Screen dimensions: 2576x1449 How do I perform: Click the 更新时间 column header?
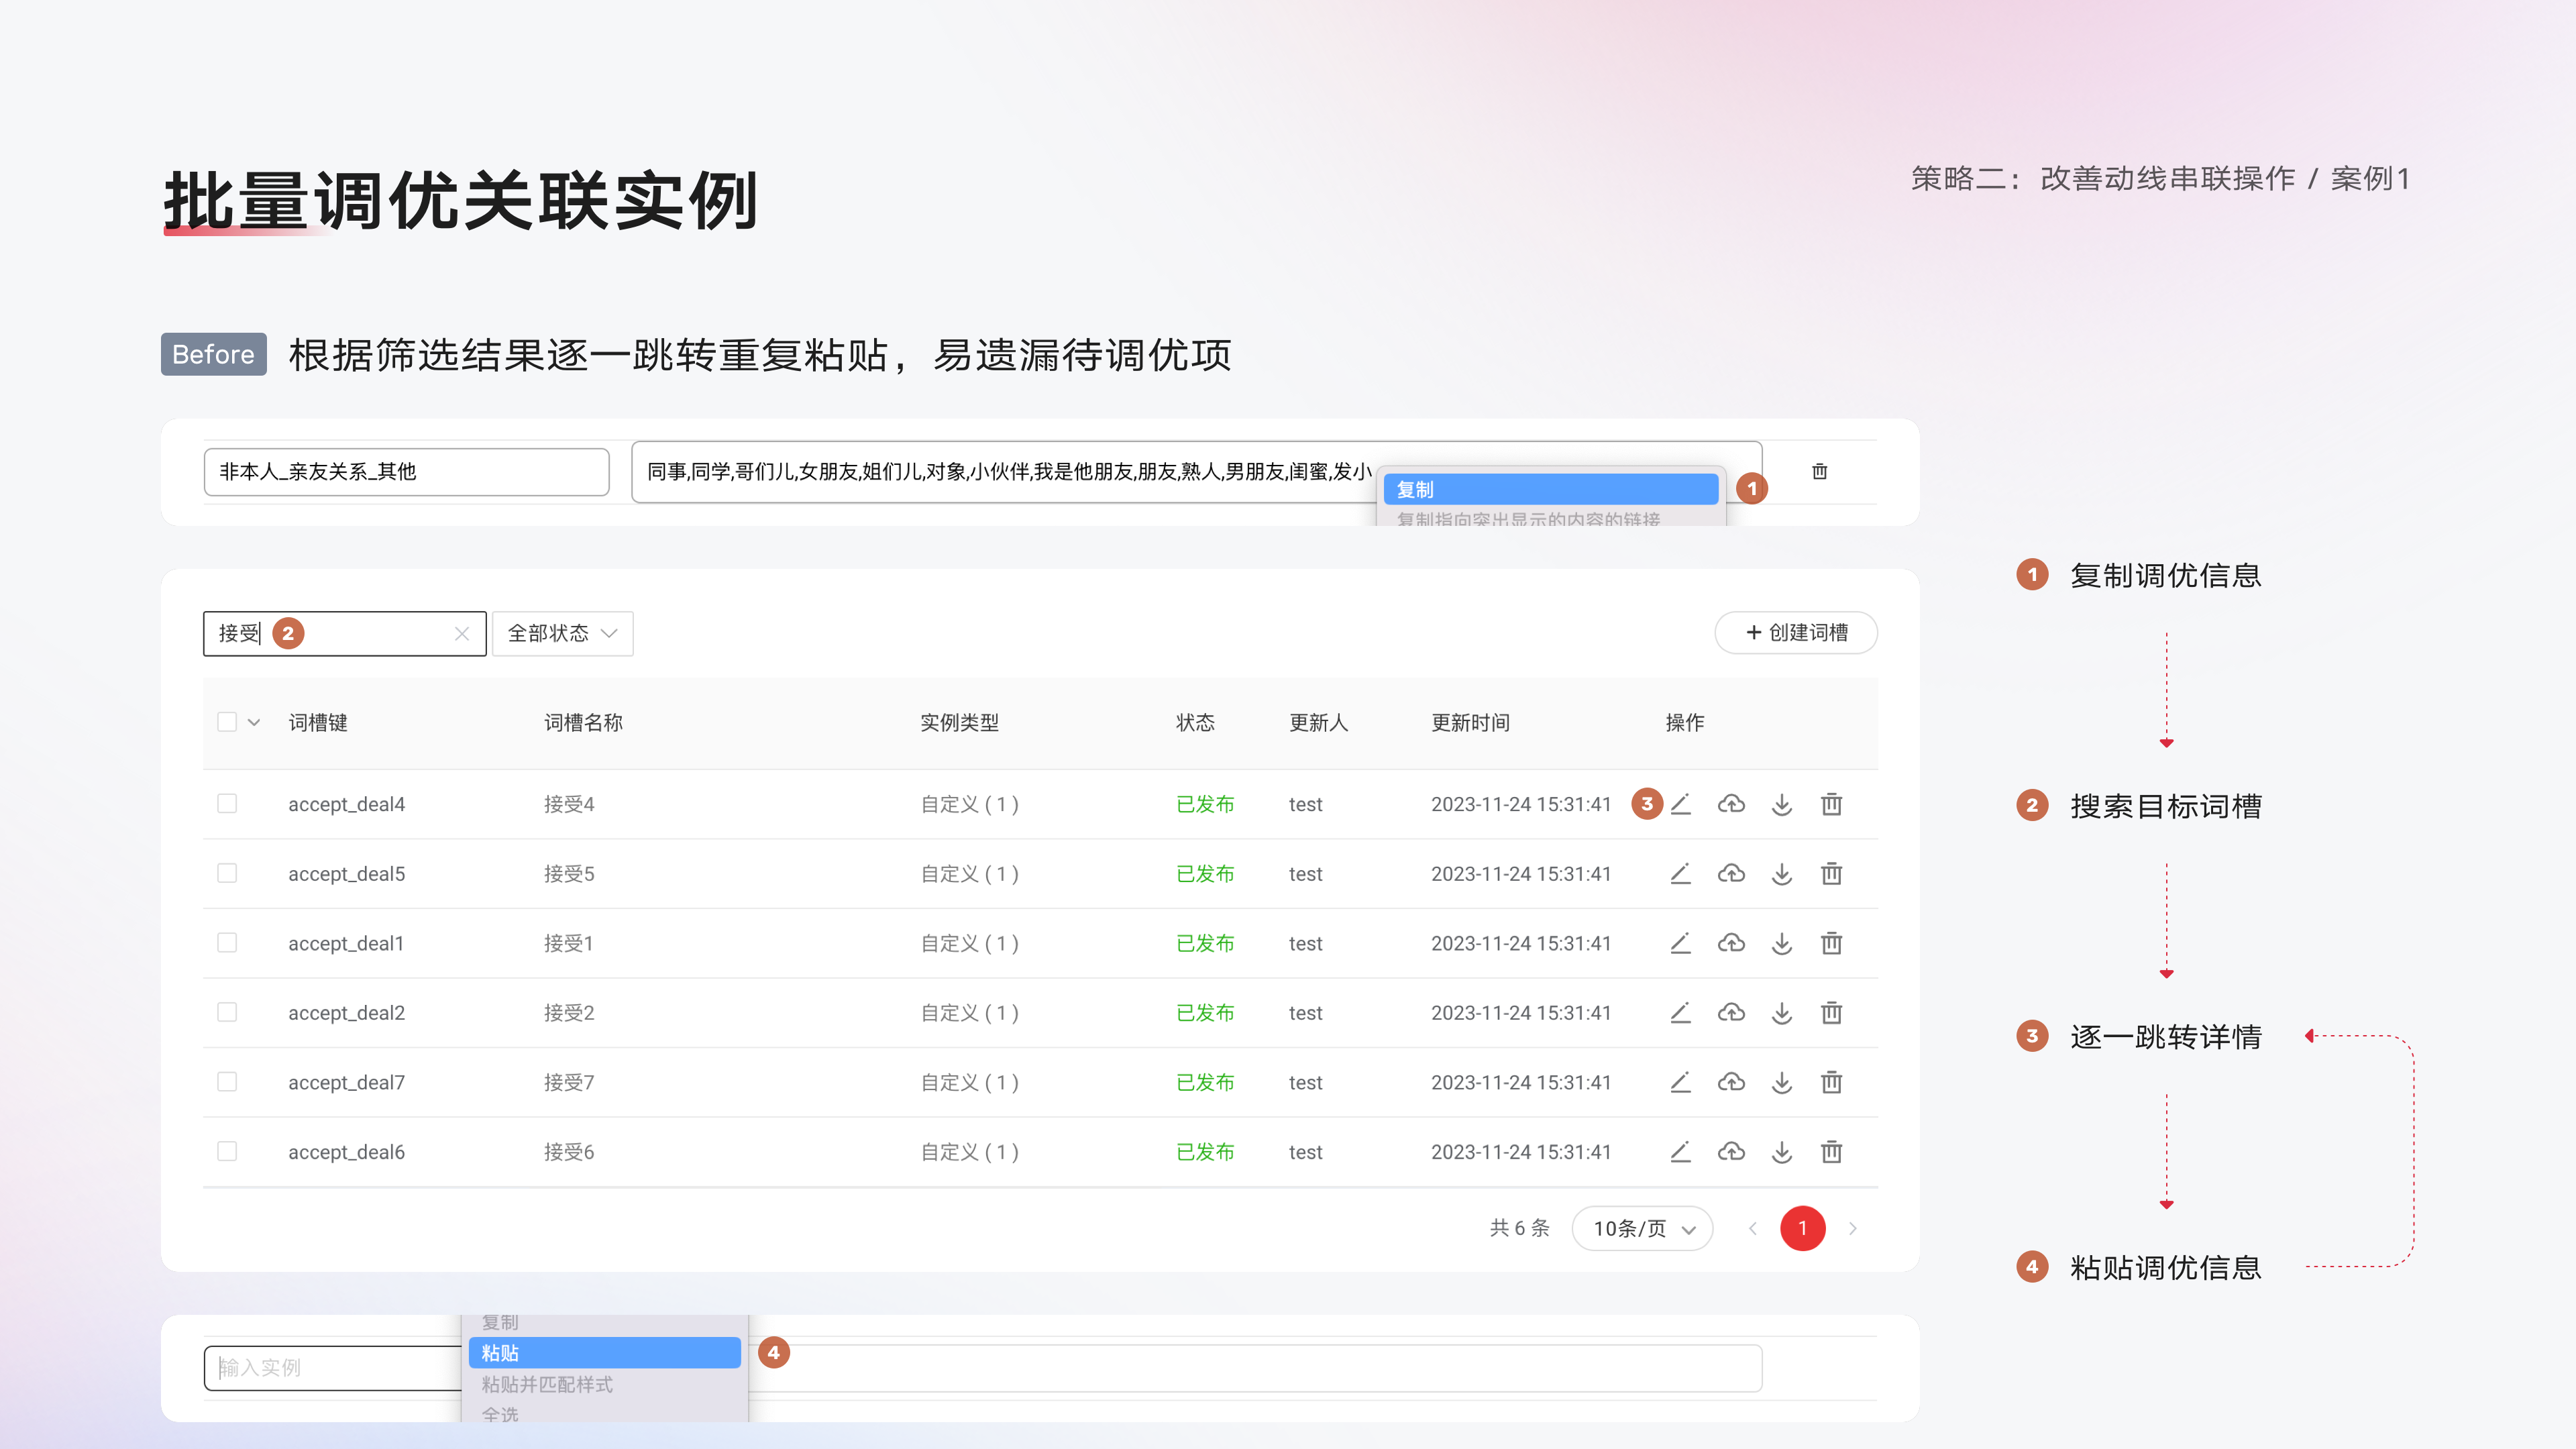[x=1470, y=722]
